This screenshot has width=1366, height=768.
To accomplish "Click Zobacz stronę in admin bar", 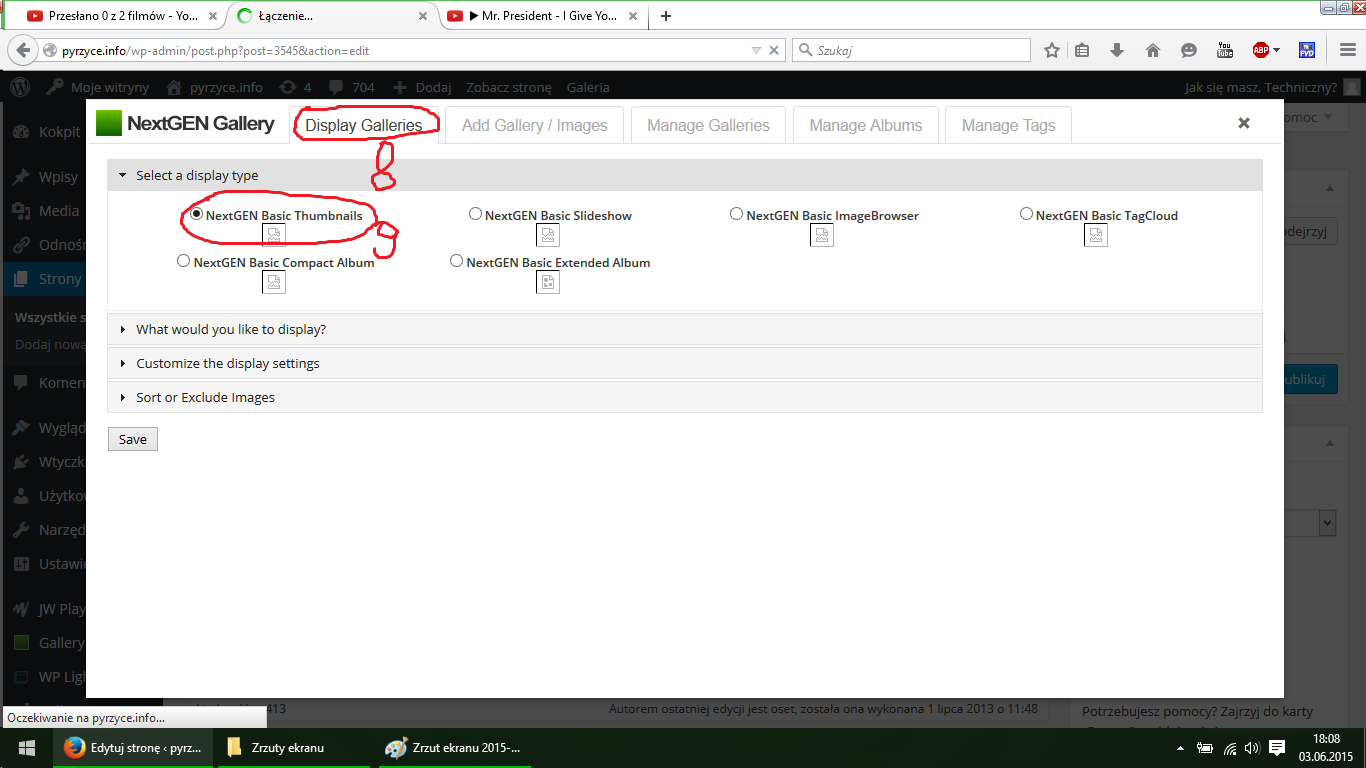I will click(x=508, y=88).
